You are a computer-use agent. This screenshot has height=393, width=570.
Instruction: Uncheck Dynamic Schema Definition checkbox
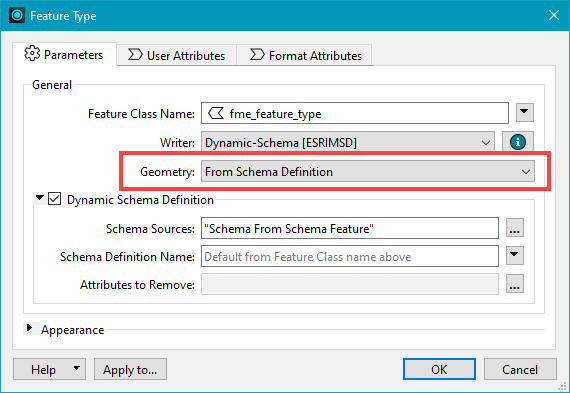coord(55,199)
